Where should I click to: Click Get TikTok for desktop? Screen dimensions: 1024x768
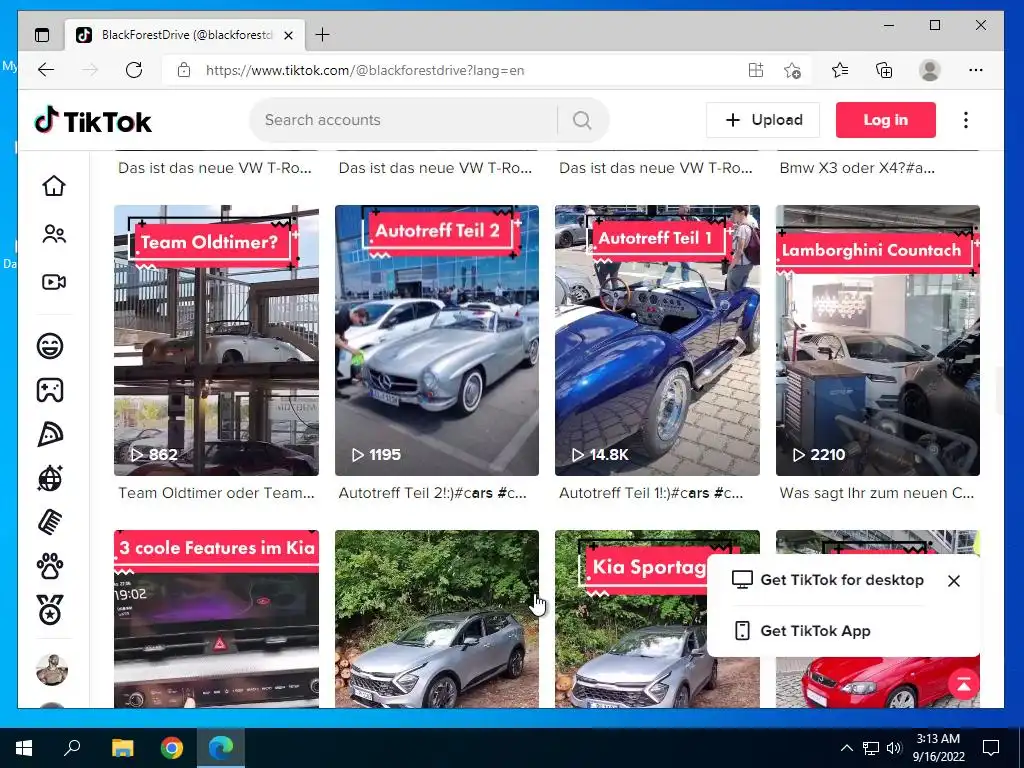(827, 580)
